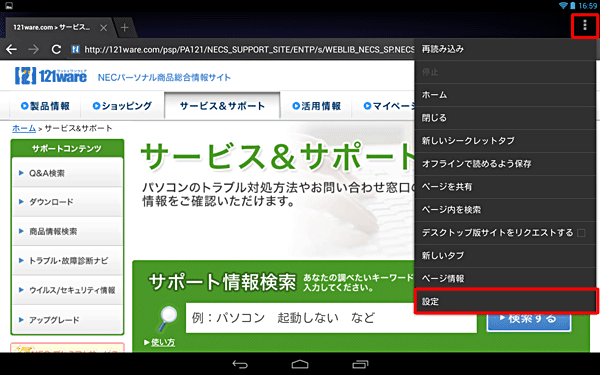Open the 製品情報 navigation tab
Image resolution: width=600 pixels, height=375 pixels.
45,106
